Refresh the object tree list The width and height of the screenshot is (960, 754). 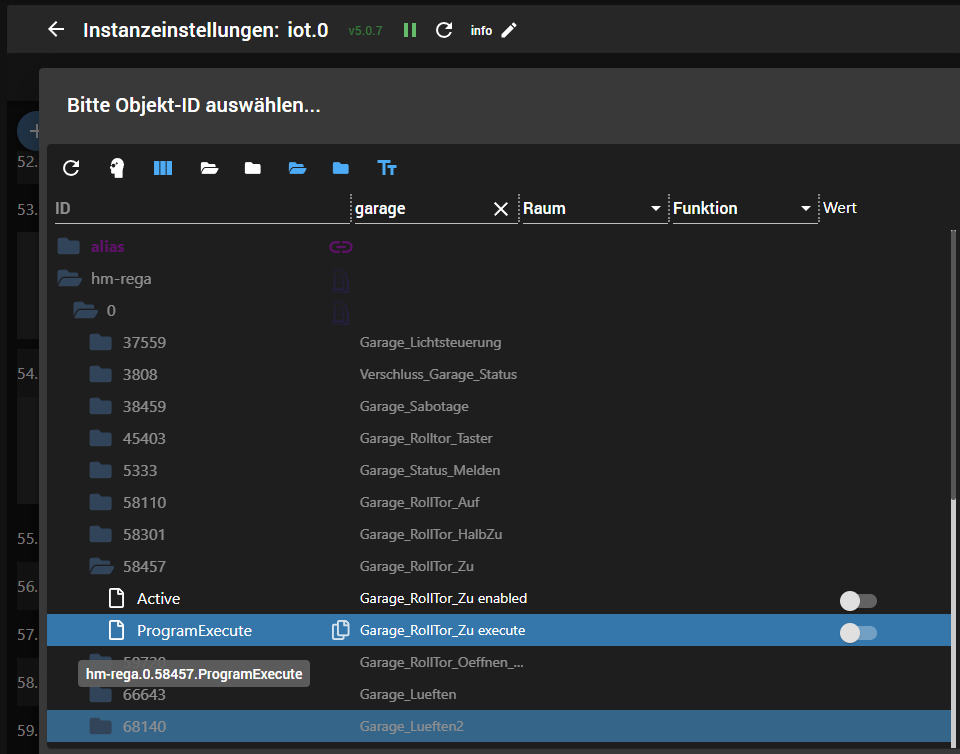[71, 168]
